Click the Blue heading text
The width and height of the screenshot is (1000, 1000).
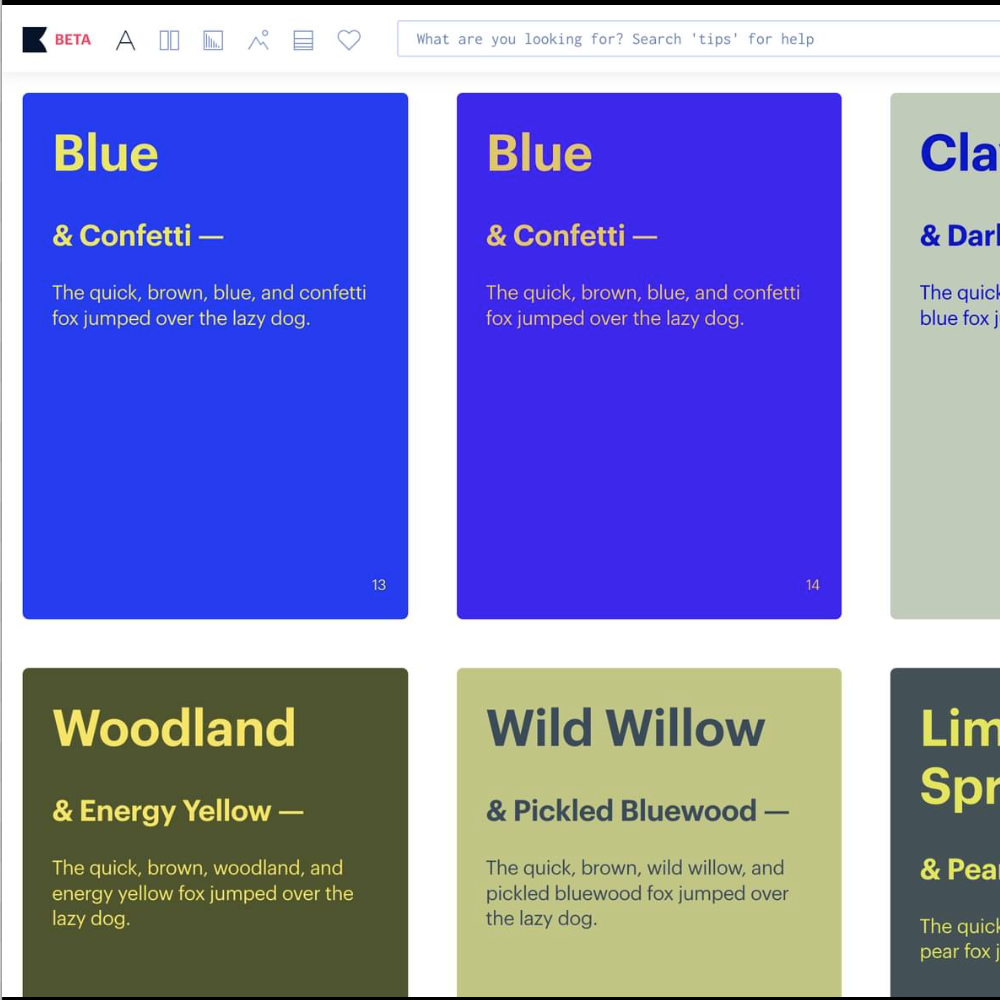point(105,152)
